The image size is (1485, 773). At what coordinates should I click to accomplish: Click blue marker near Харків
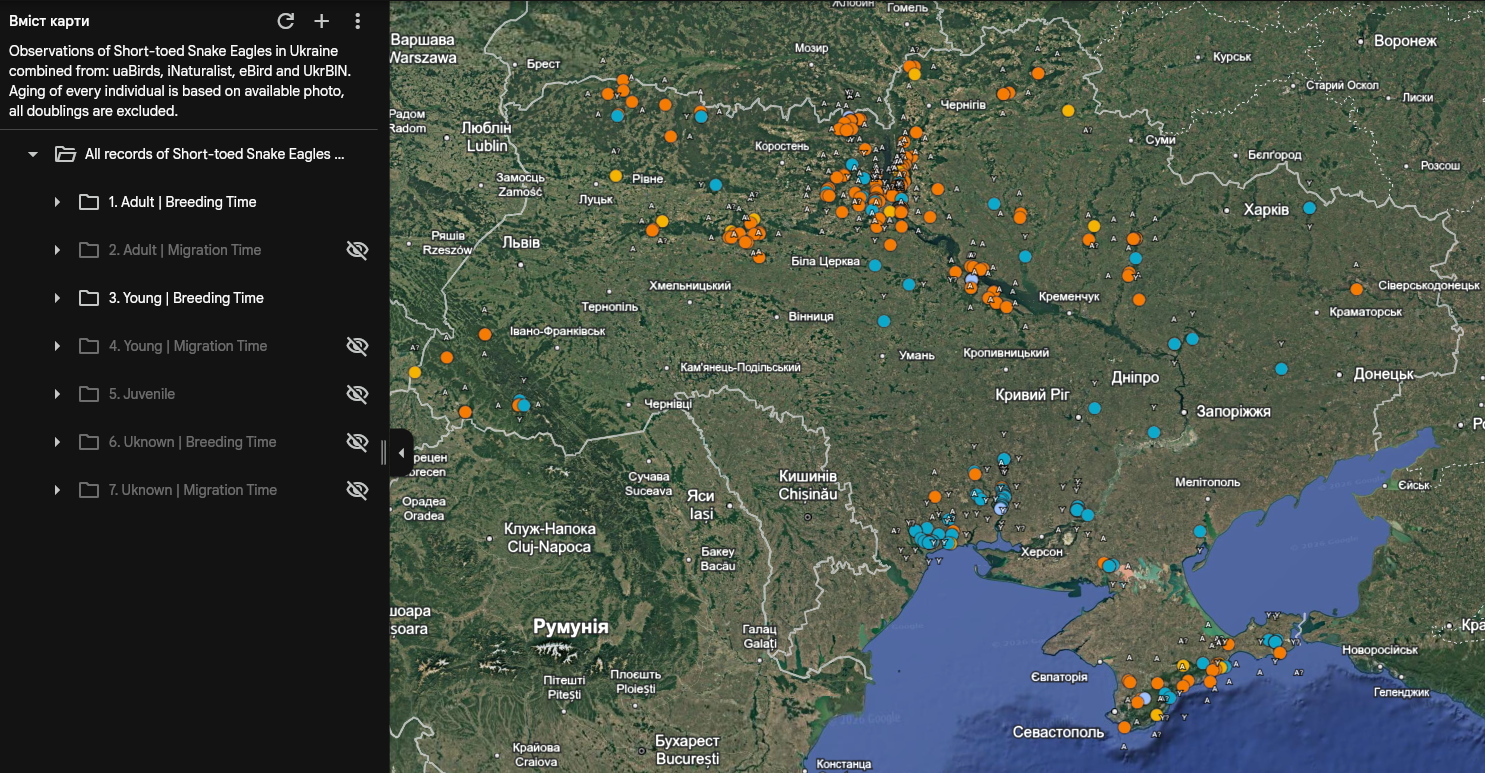1310,208
